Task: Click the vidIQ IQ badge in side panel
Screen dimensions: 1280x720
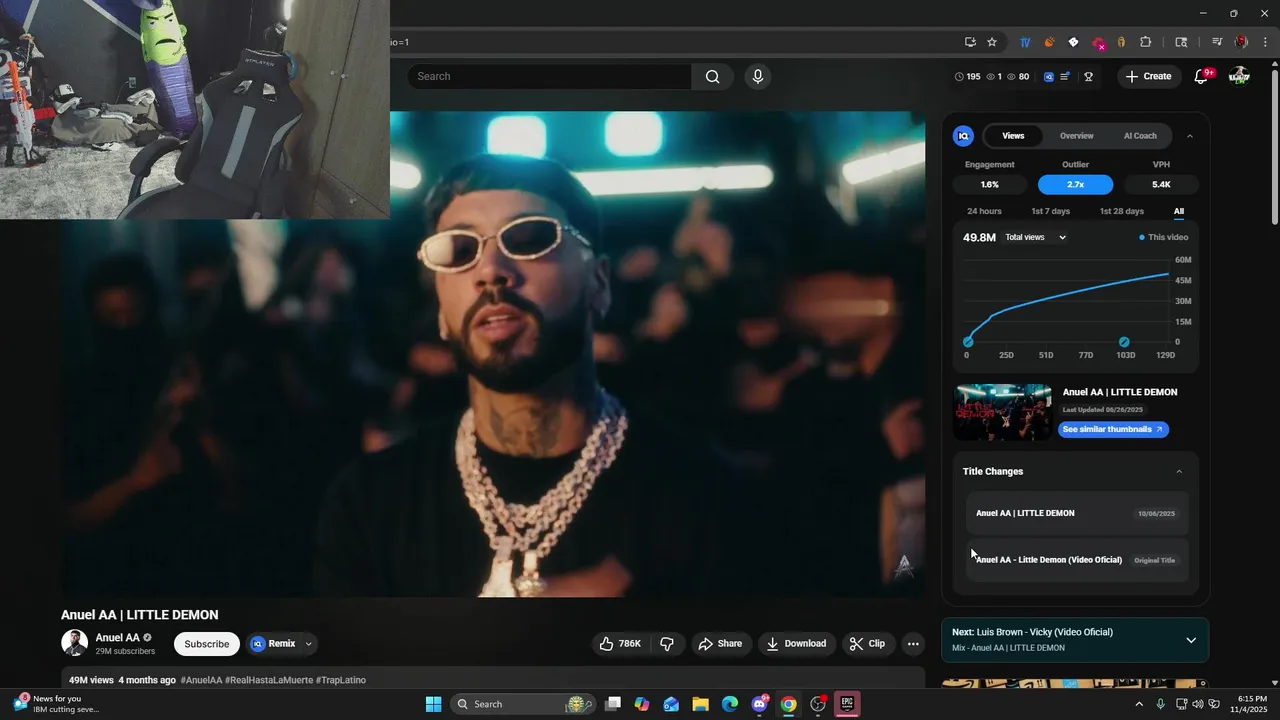Action: [x=963, y=136]
